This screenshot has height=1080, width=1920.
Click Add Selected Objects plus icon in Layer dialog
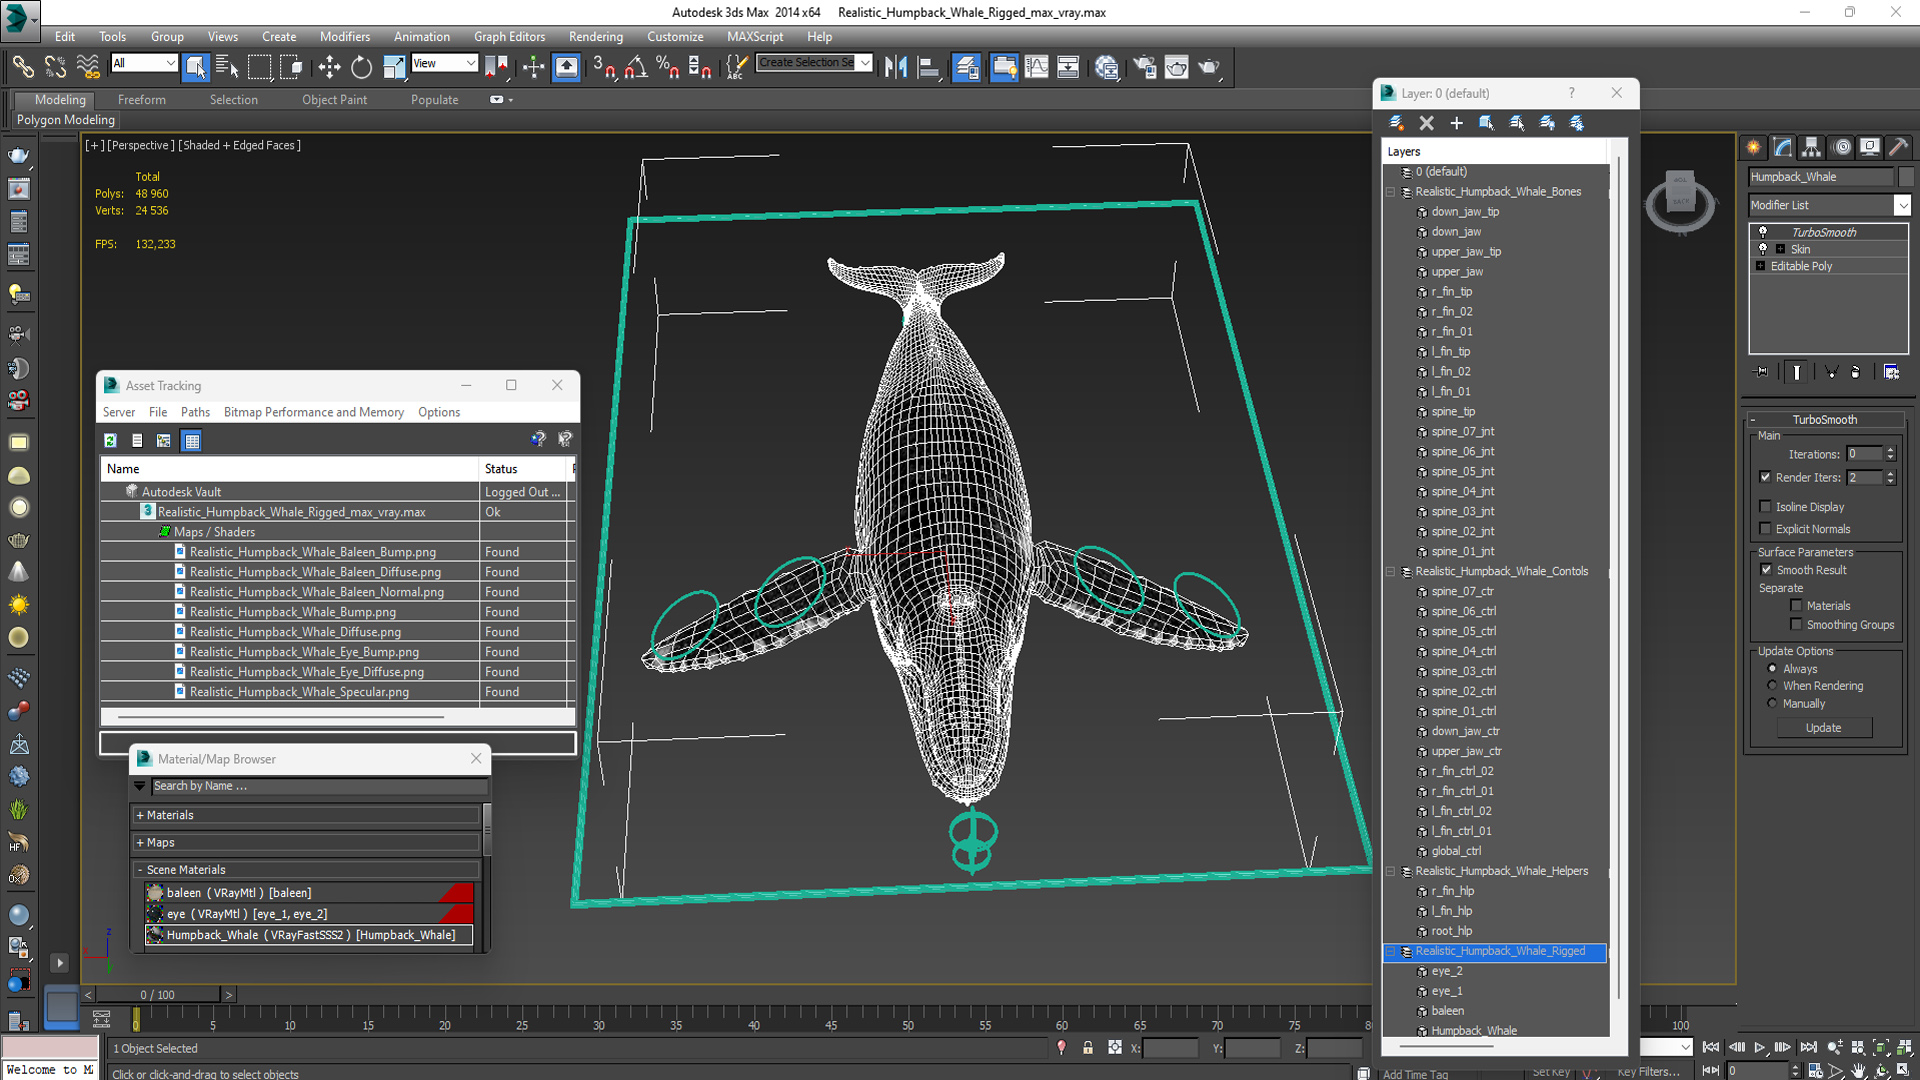pyautogui.click(x=1456, y=123)
